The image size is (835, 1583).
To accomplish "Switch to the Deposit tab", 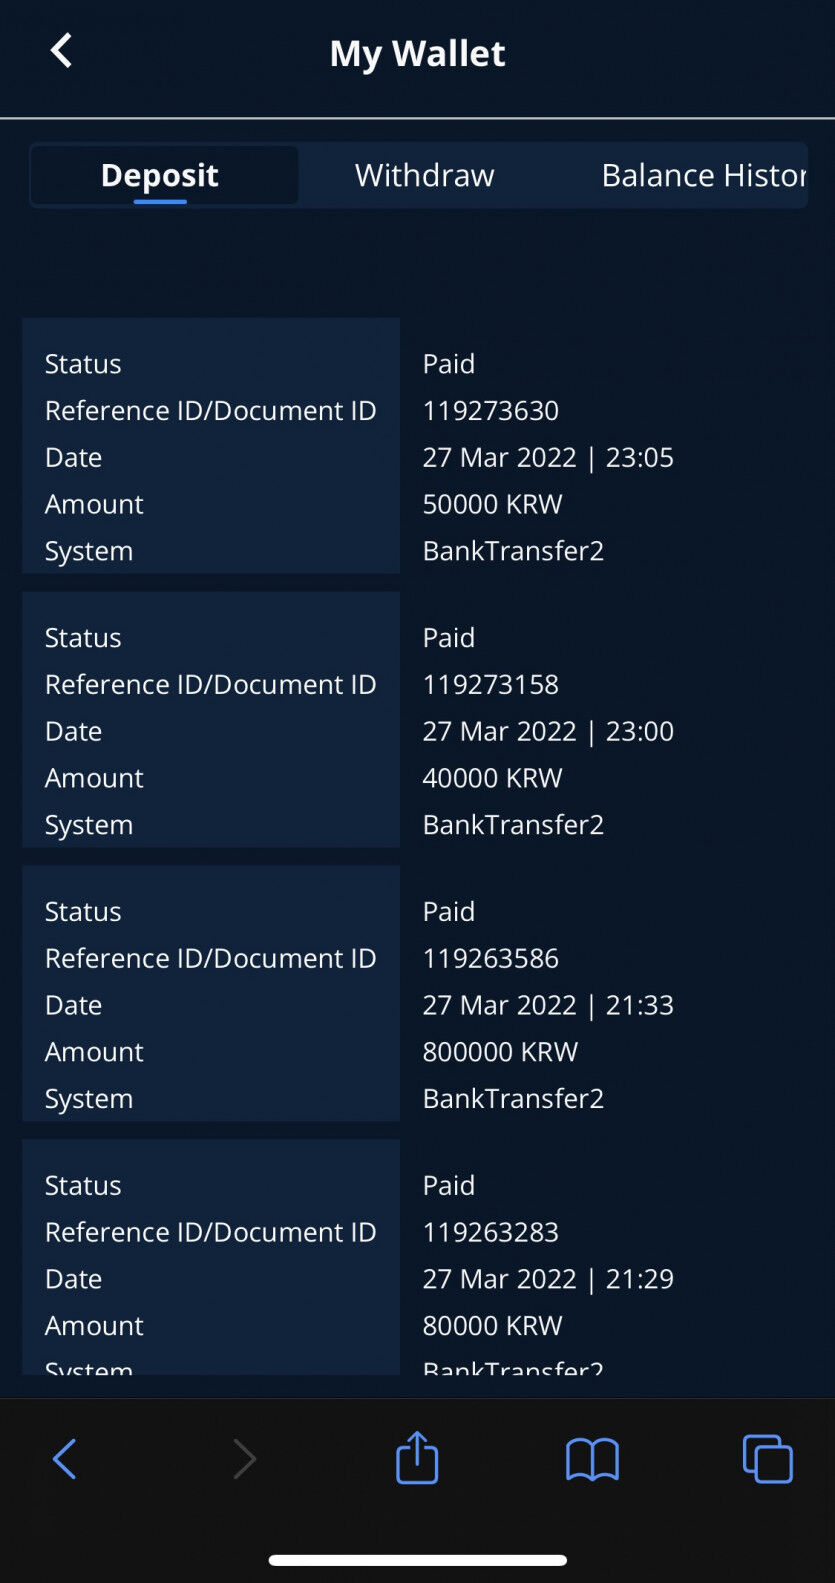I will tap(164, 175).
